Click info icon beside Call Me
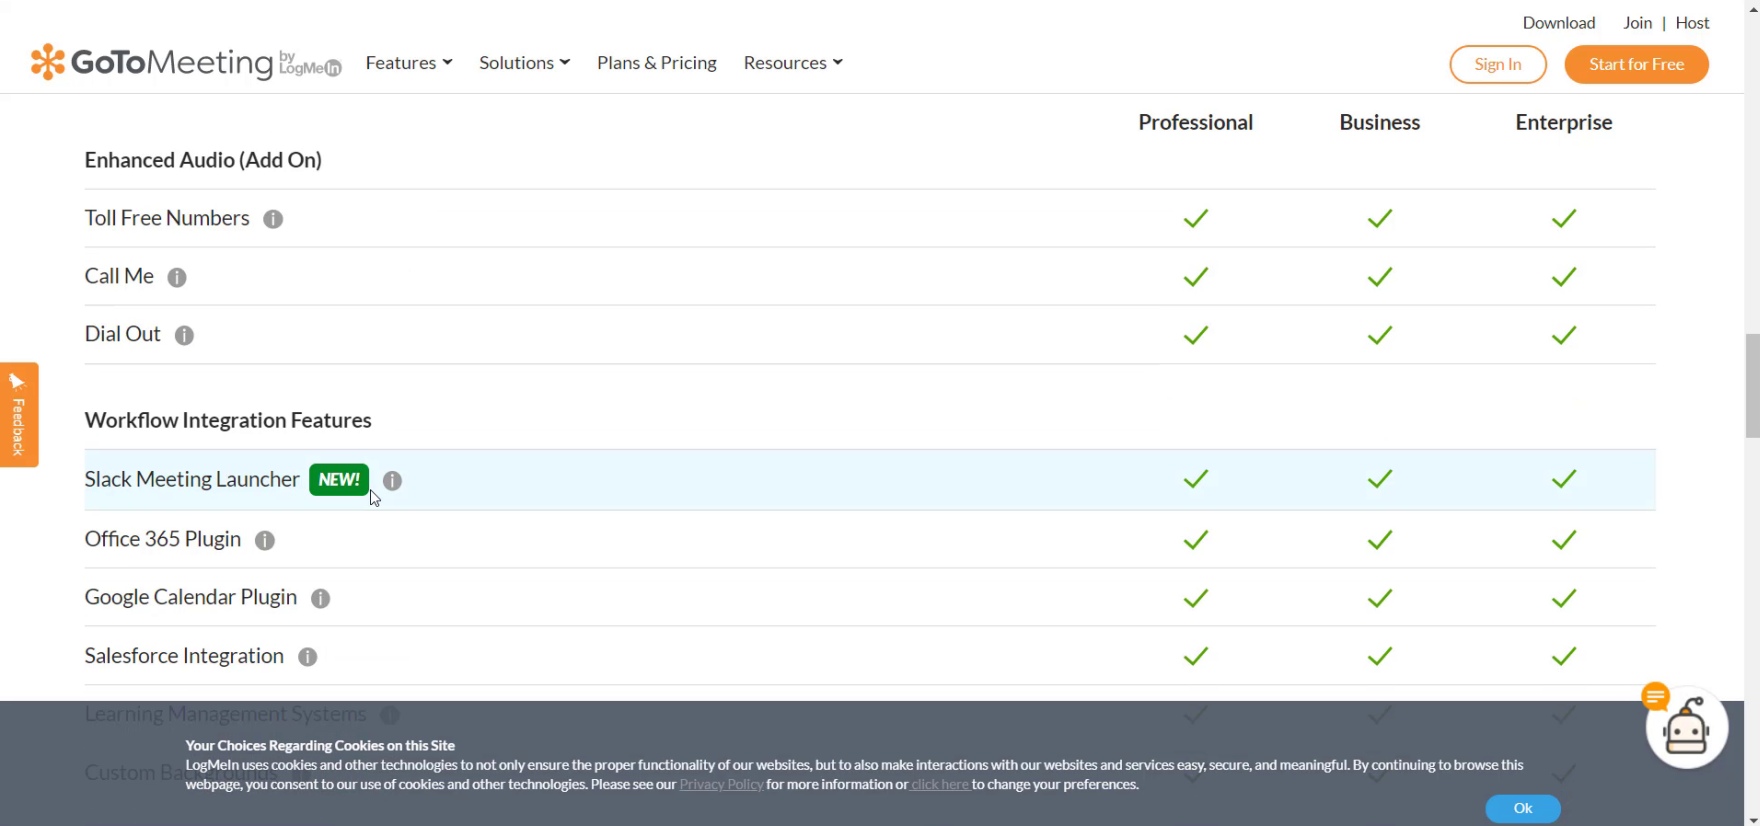The image size is (1760, 826). coord(177,277)
